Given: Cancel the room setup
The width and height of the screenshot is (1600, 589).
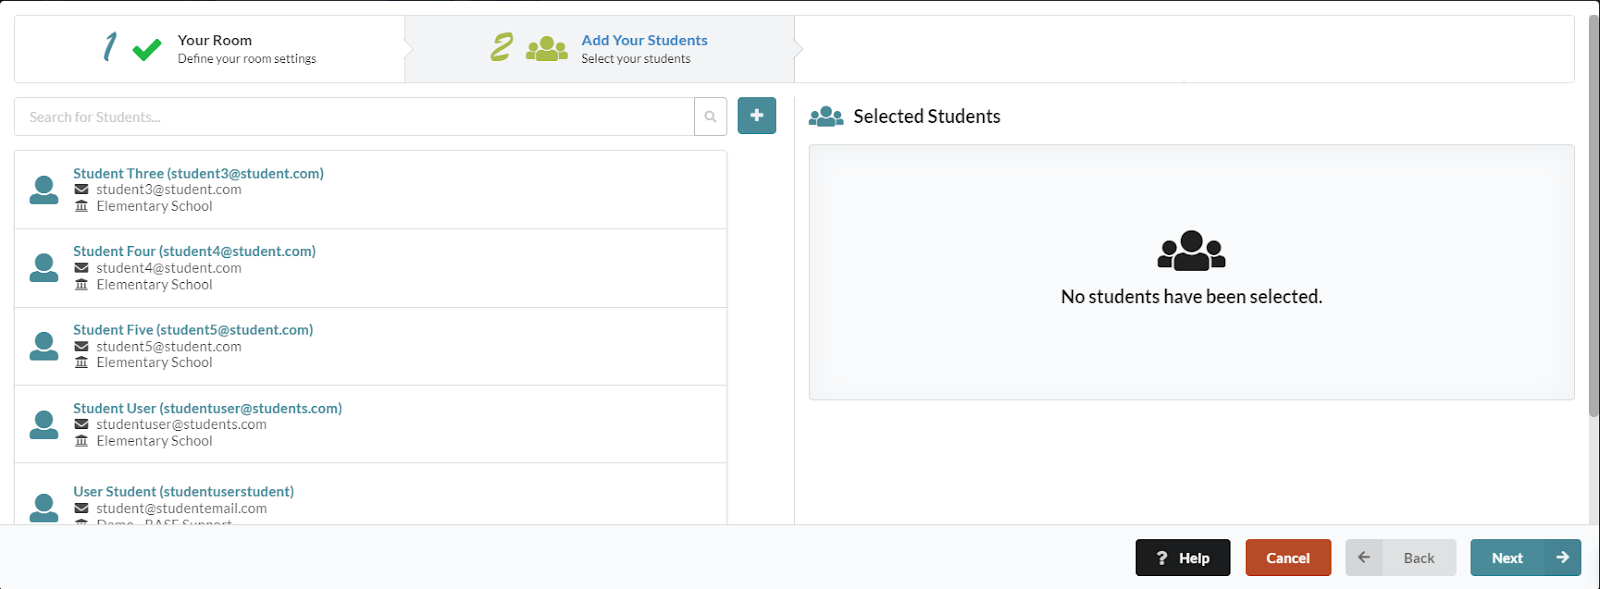Looking at the screenshot, I should pyautogui.click(x=1288, y=558).
